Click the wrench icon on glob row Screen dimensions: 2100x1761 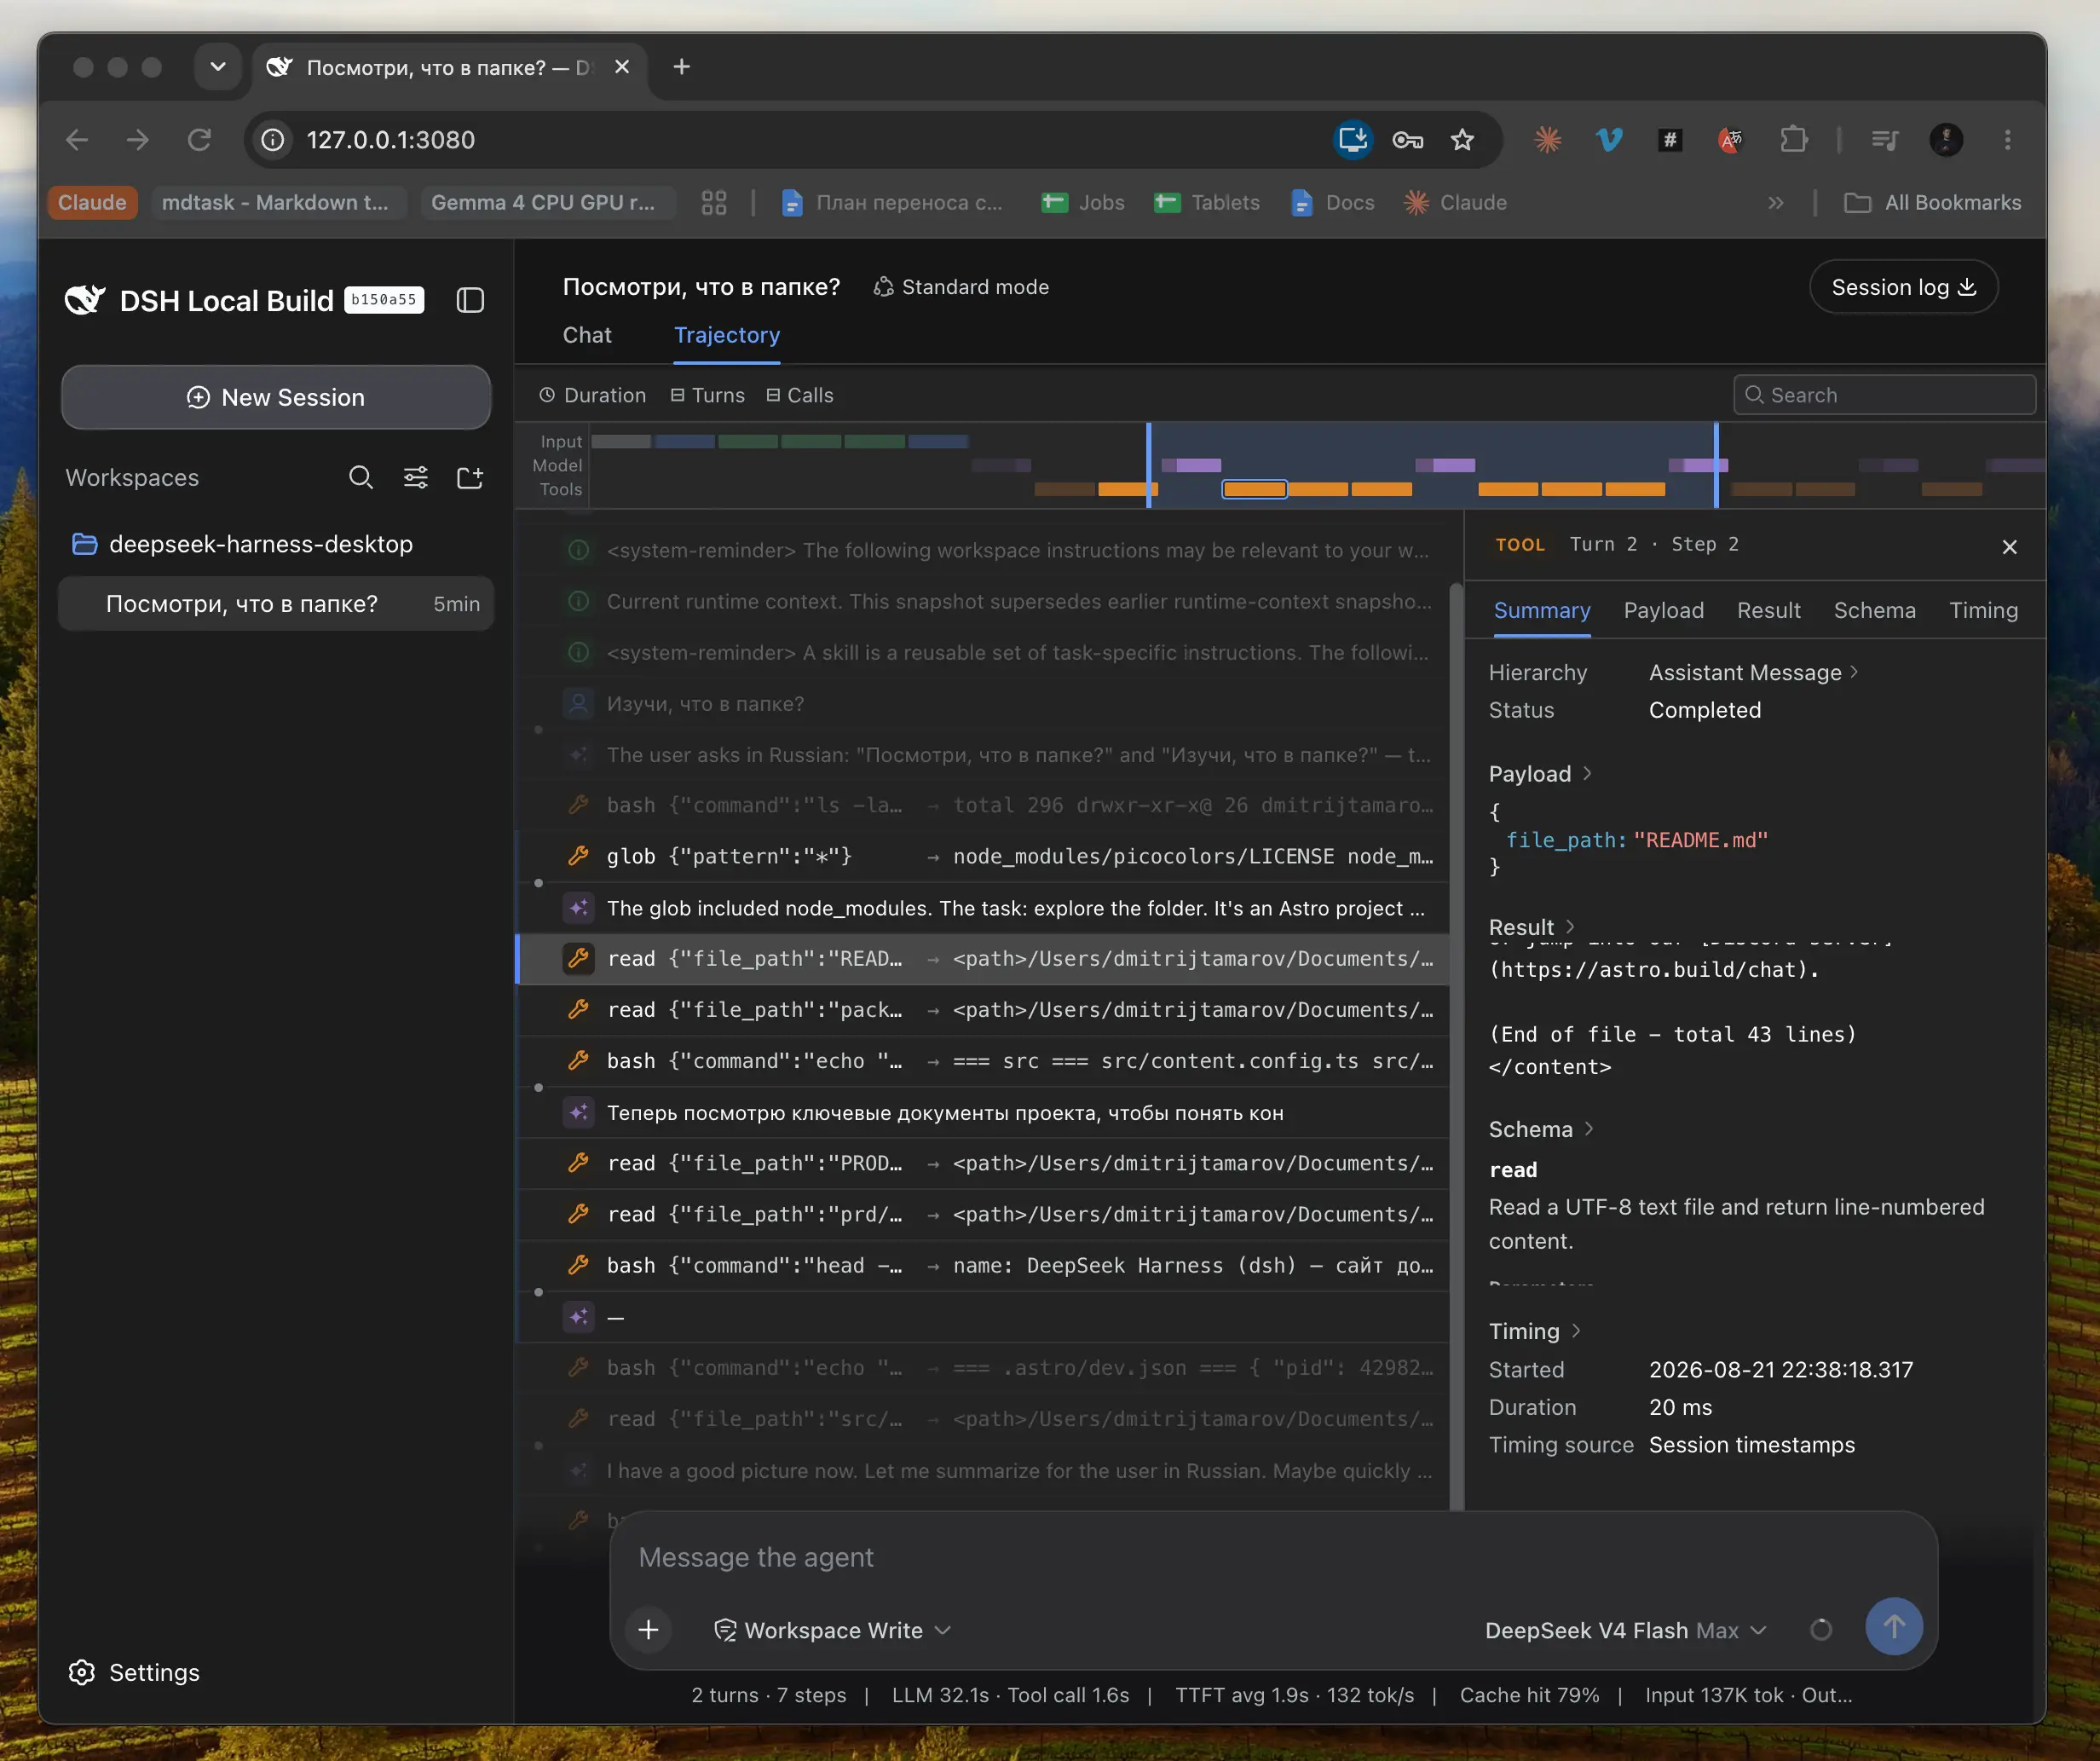[x=578, y=856]
